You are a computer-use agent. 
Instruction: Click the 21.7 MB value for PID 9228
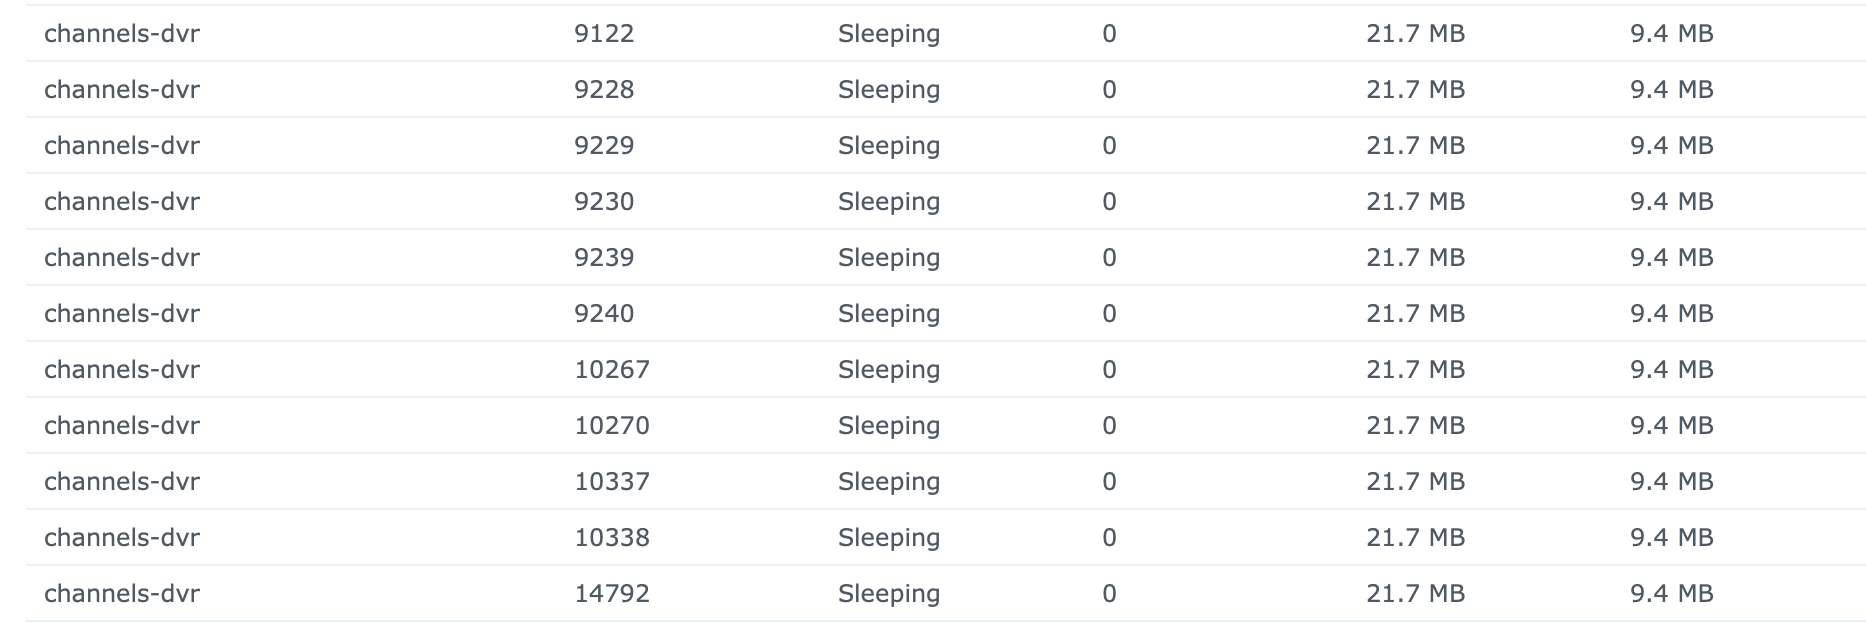(x=1415, y=90)
